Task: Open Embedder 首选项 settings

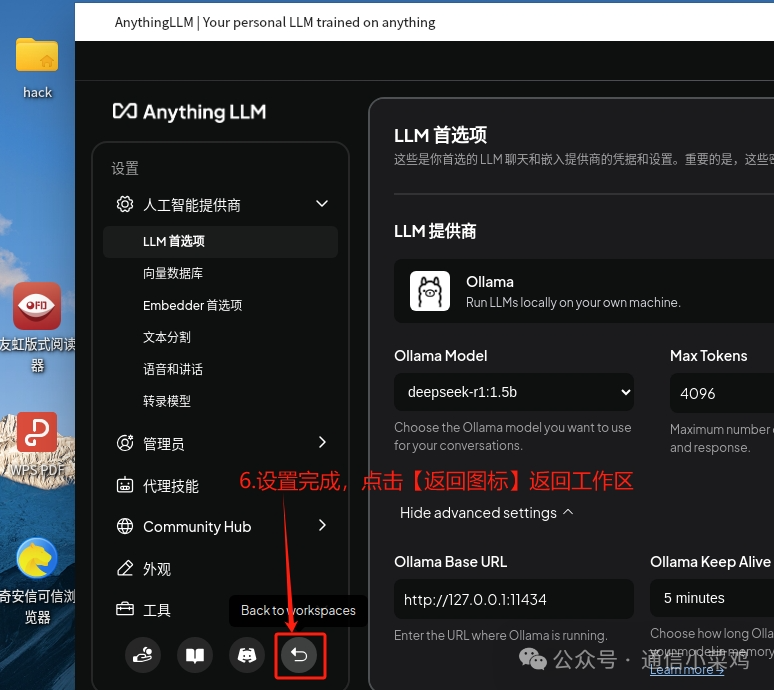Action: [x=193, y=306]
